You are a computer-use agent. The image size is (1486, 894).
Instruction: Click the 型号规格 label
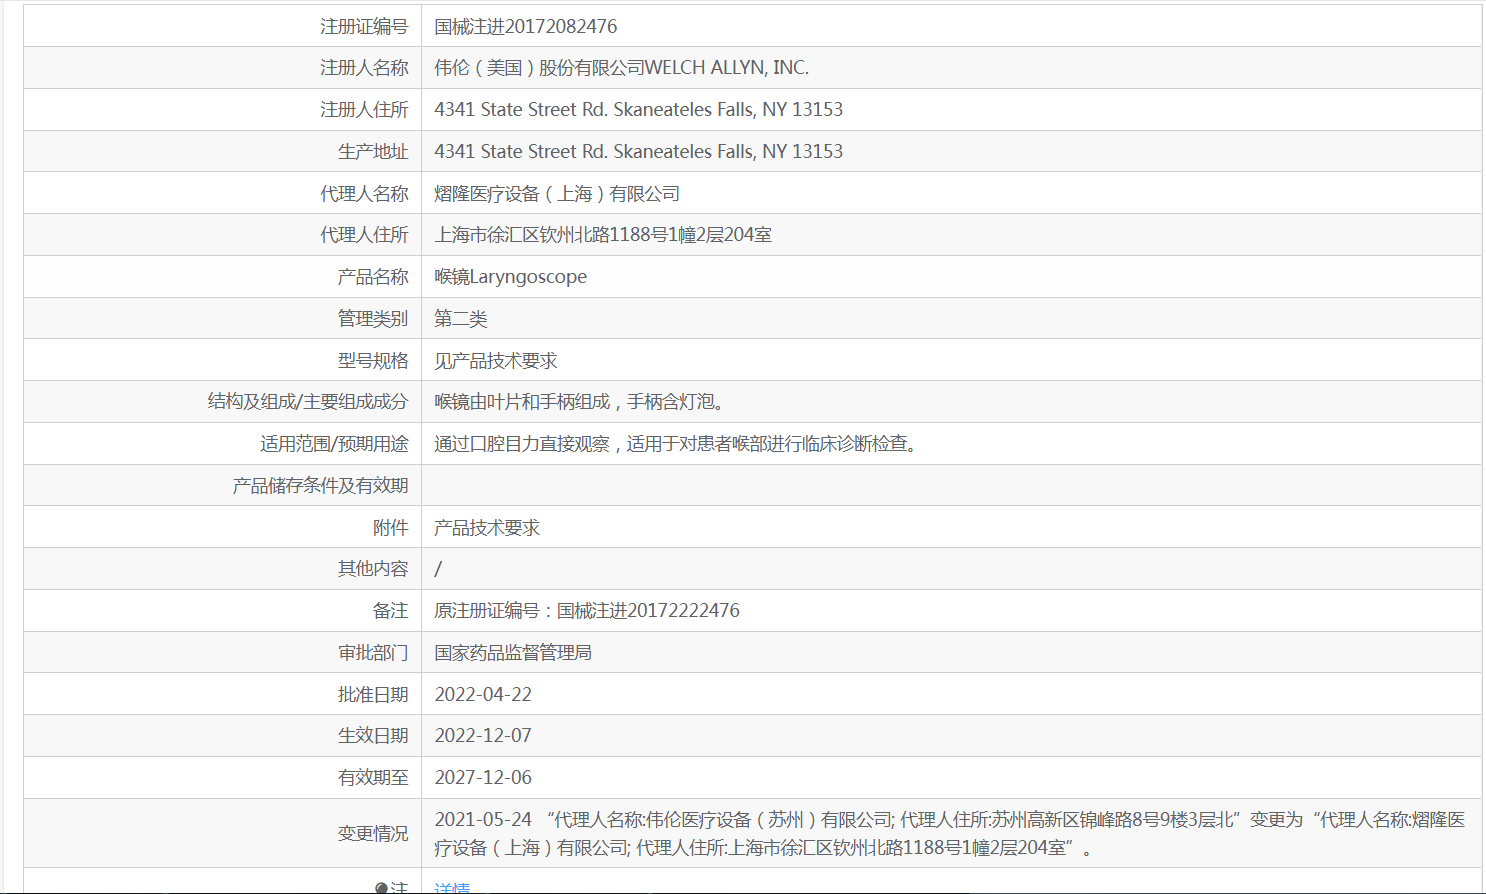(x=373, y=361)
